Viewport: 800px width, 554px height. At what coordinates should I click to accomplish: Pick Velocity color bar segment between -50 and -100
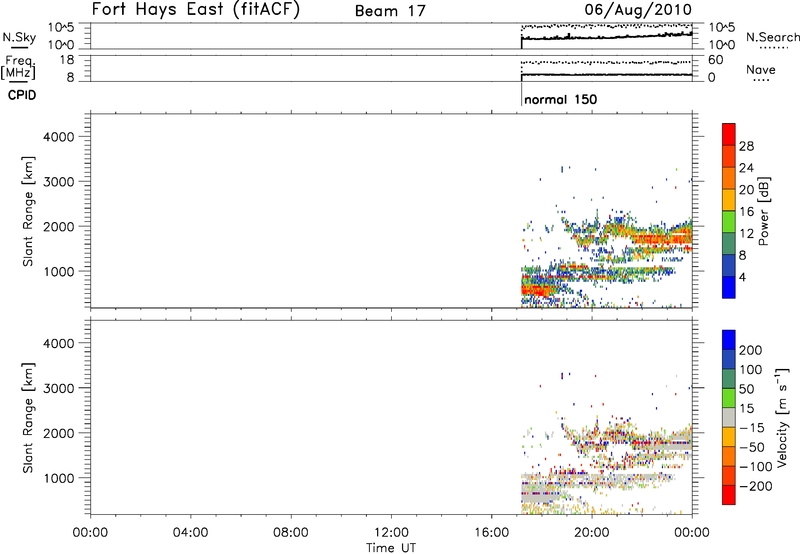pos(729,456)
